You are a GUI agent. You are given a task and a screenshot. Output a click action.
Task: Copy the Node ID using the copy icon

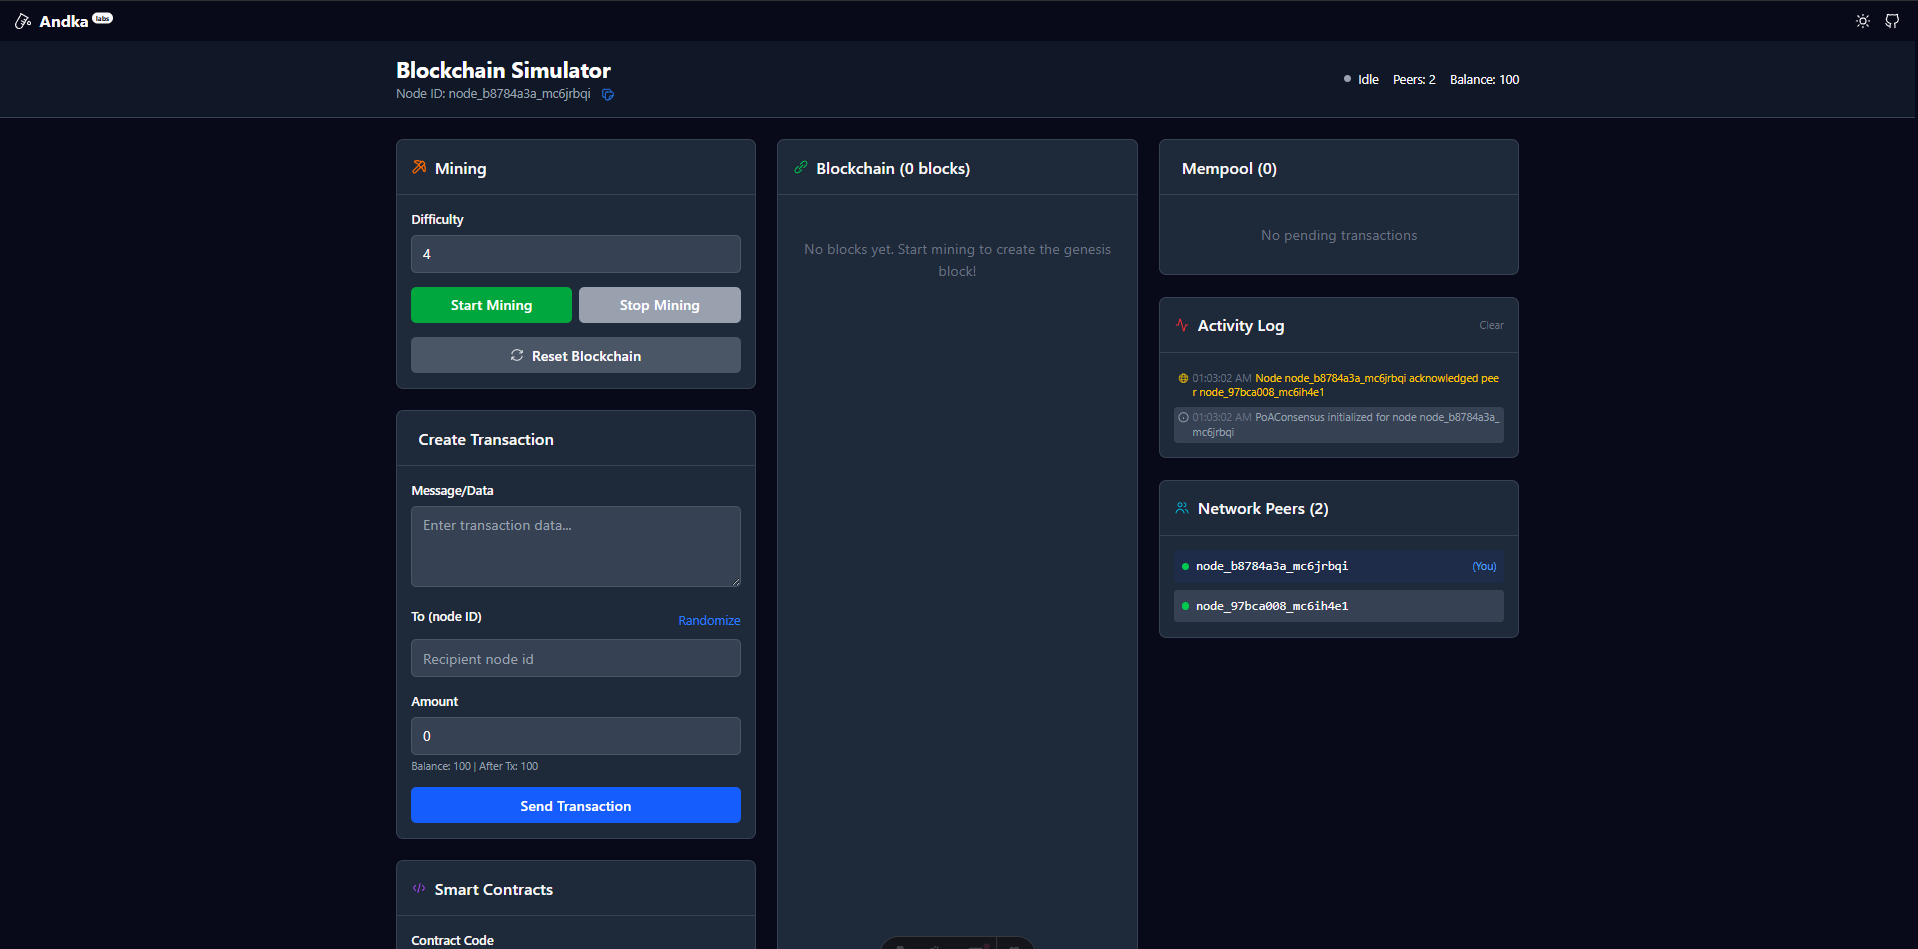[607, 94]
